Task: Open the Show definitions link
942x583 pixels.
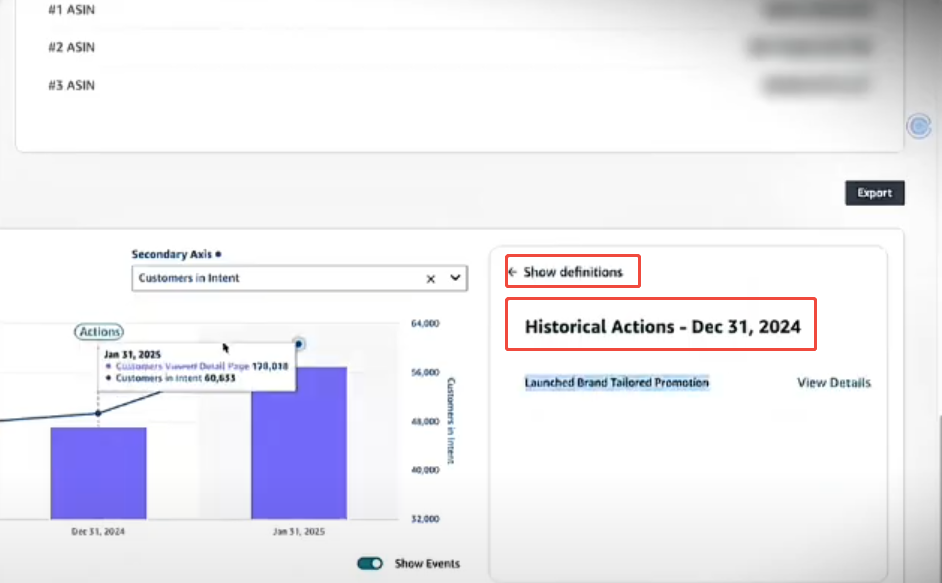Action: [x=572, y=272]
